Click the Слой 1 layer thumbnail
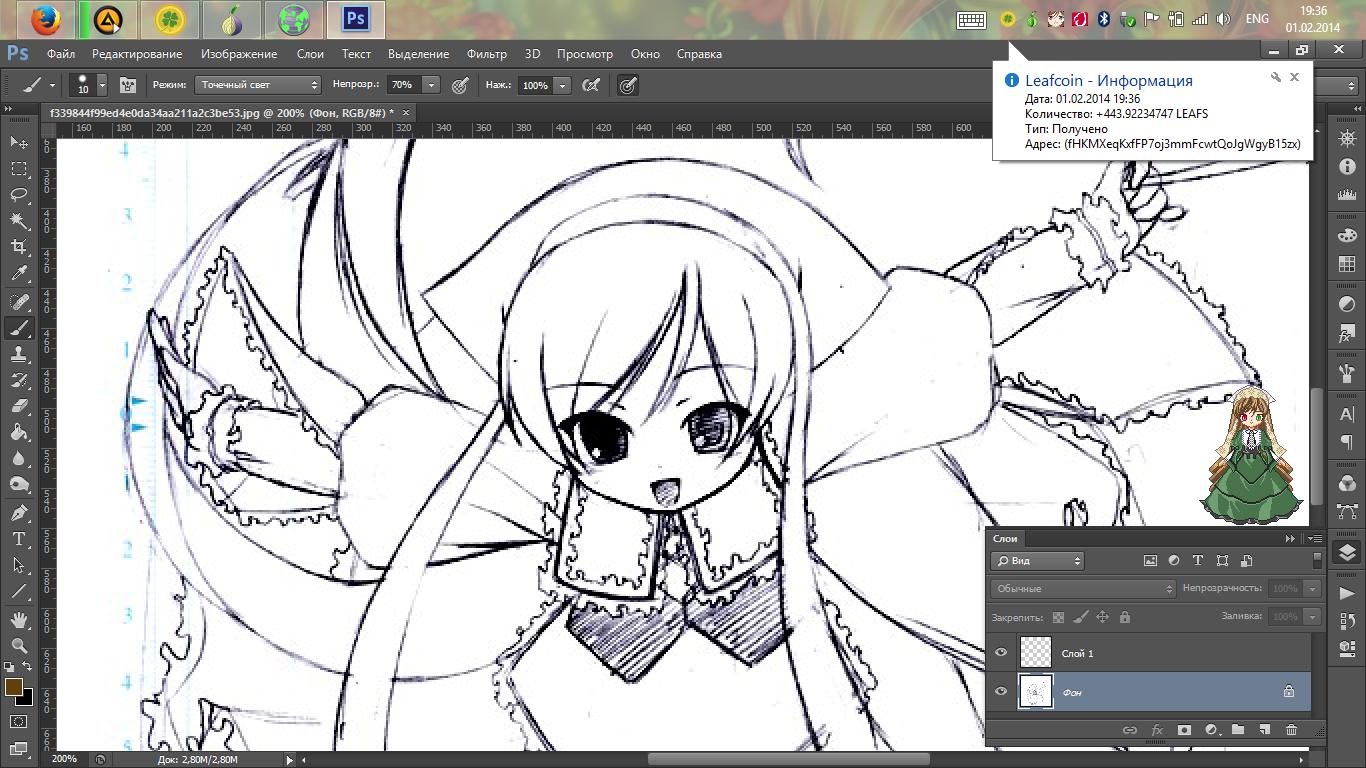 [x=1036, y=653]
